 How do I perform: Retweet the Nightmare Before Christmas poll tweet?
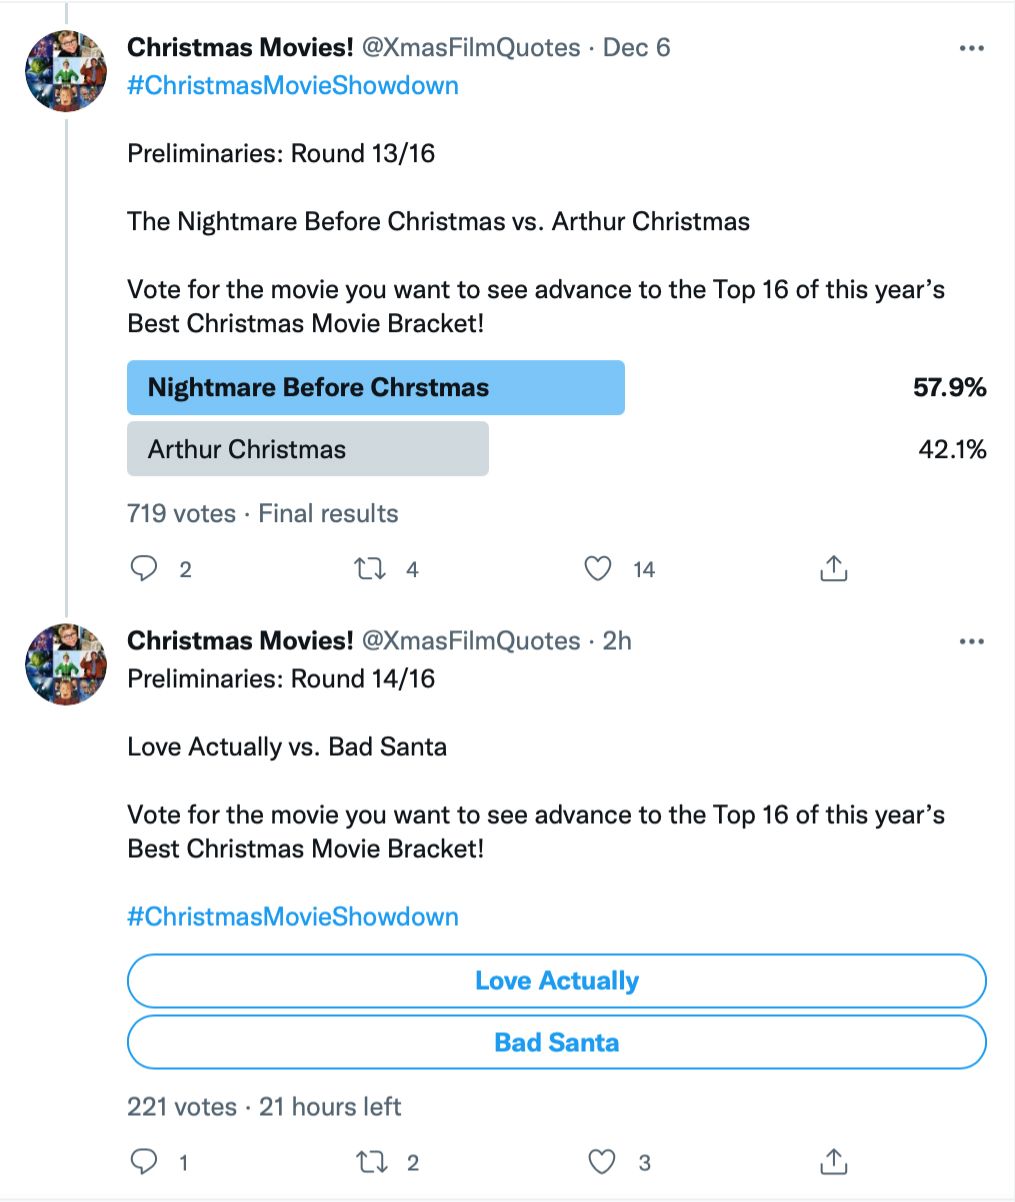pyautogui.click(x=371, y=569)
